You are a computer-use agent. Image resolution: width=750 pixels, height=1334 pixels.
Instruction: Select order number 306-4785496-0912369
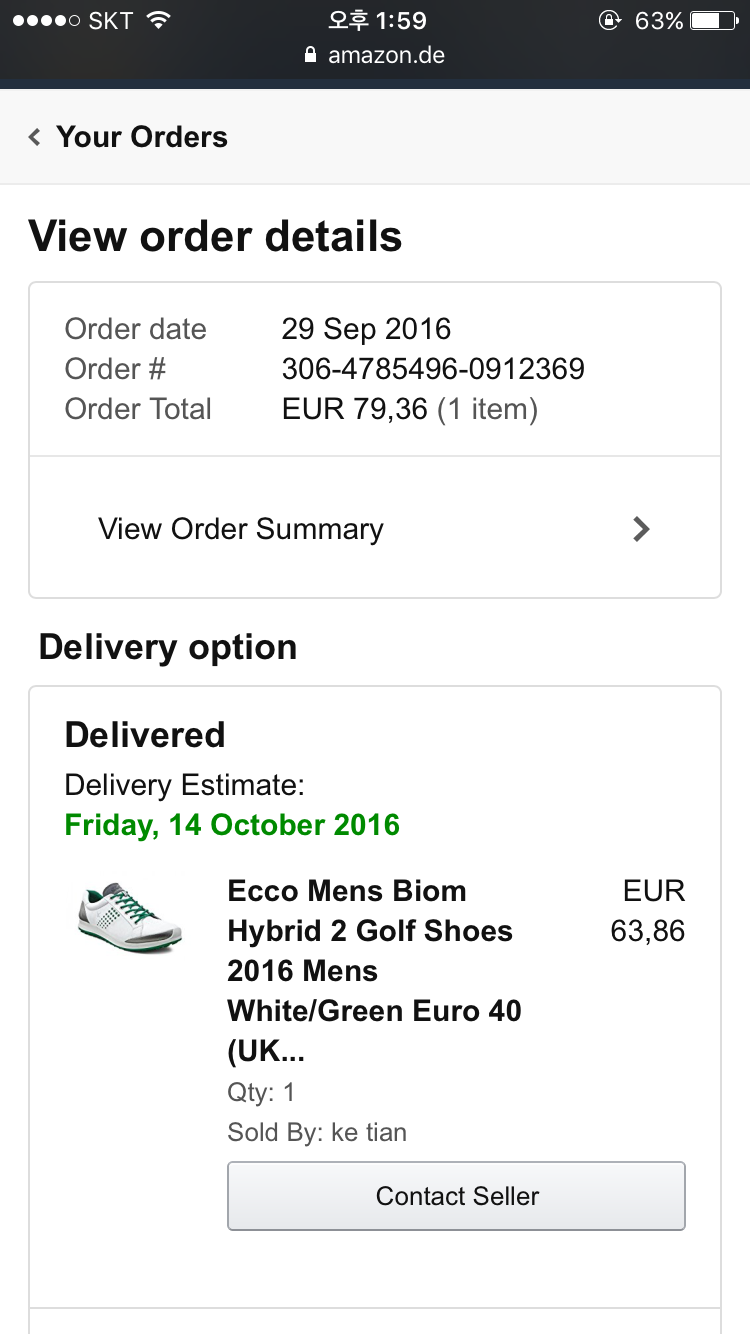point(432,369)
